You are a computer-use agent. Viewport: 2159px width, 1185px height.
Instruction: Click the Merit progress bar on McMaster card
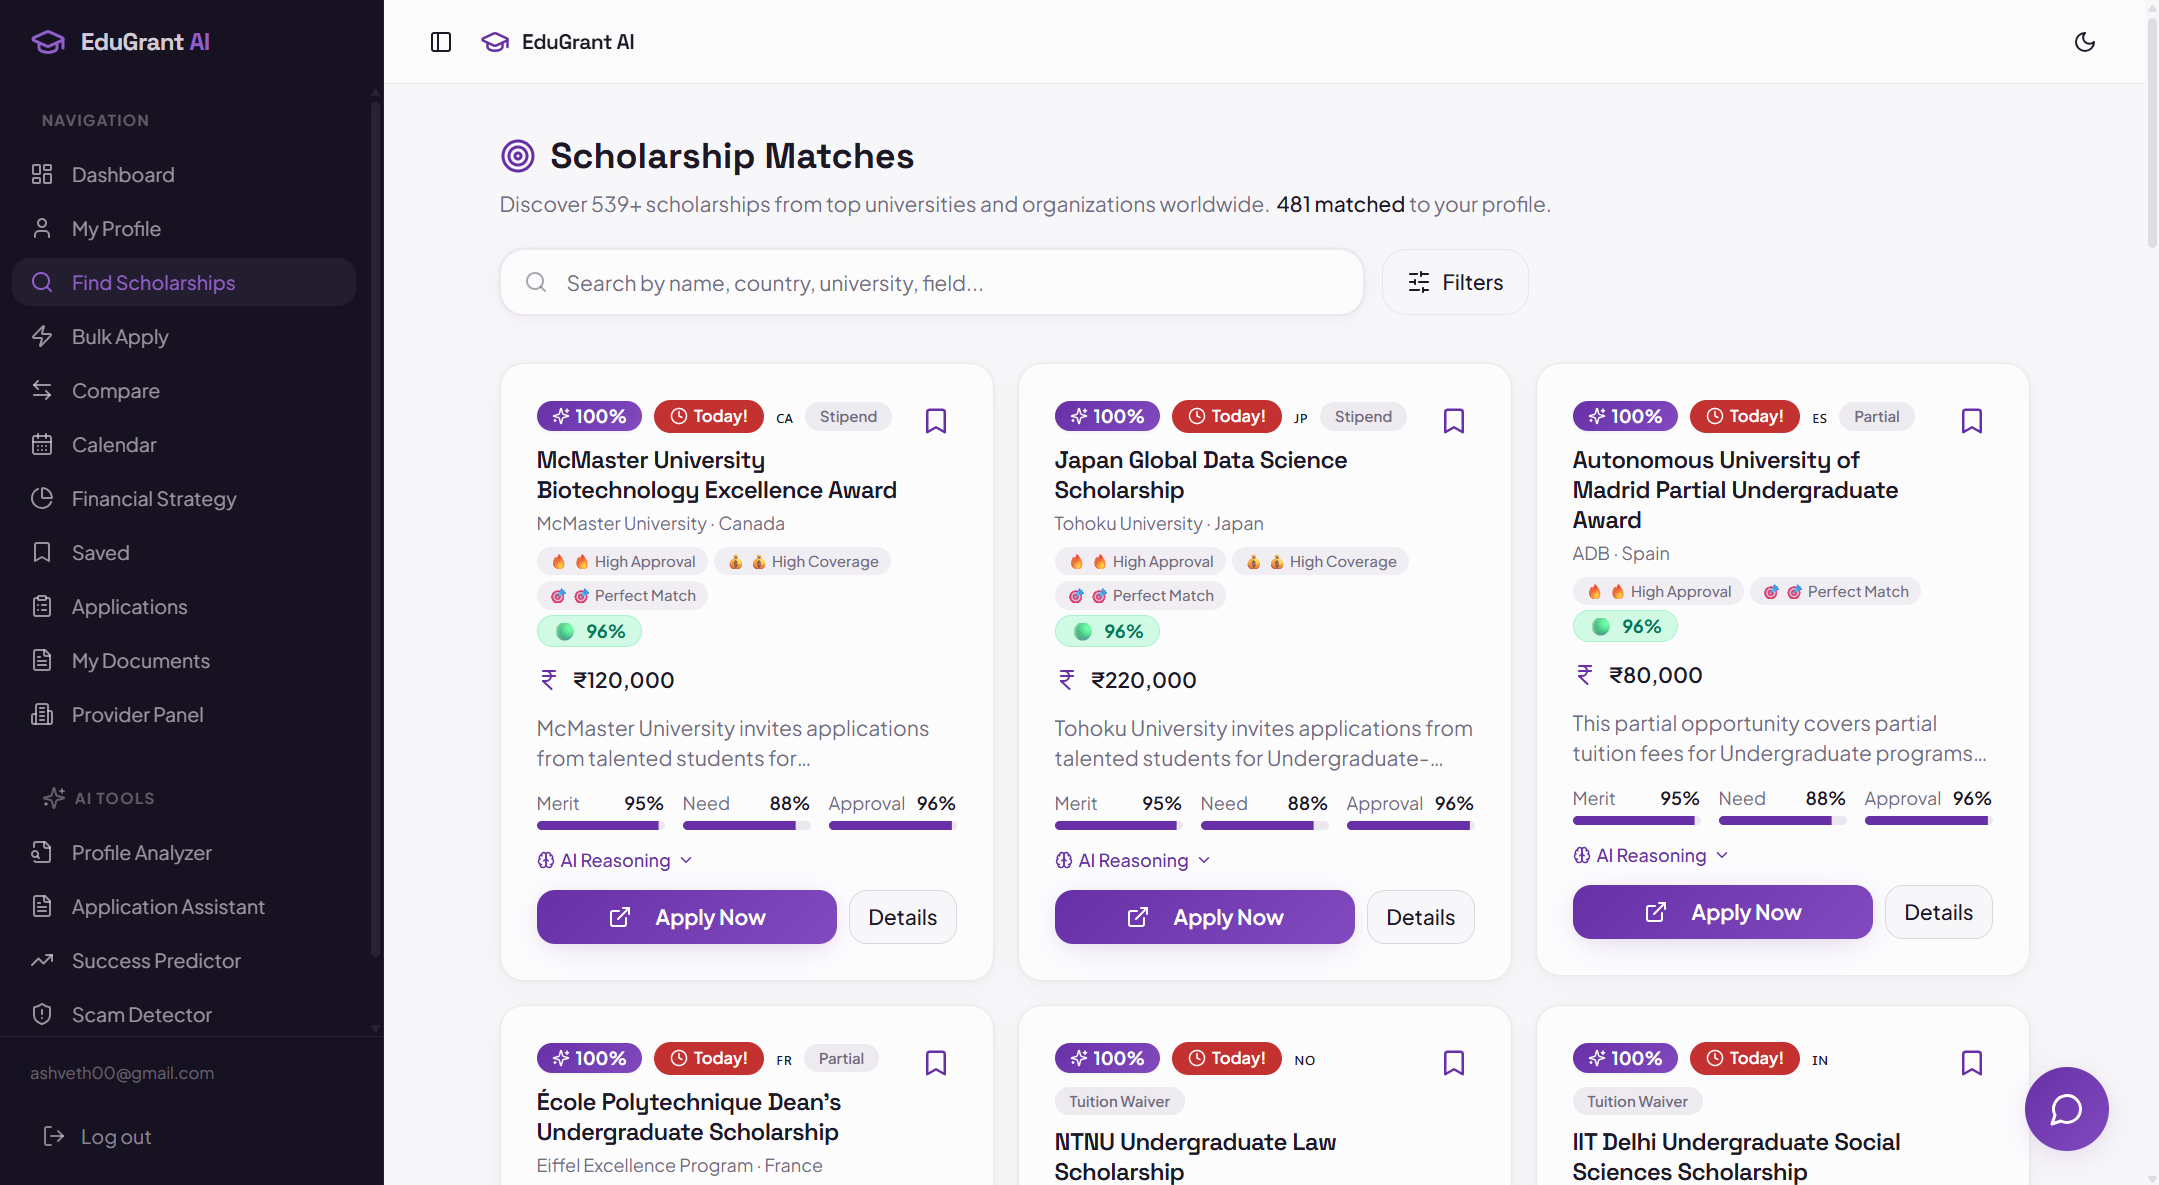pyautogui.click(x=600, y=826)
